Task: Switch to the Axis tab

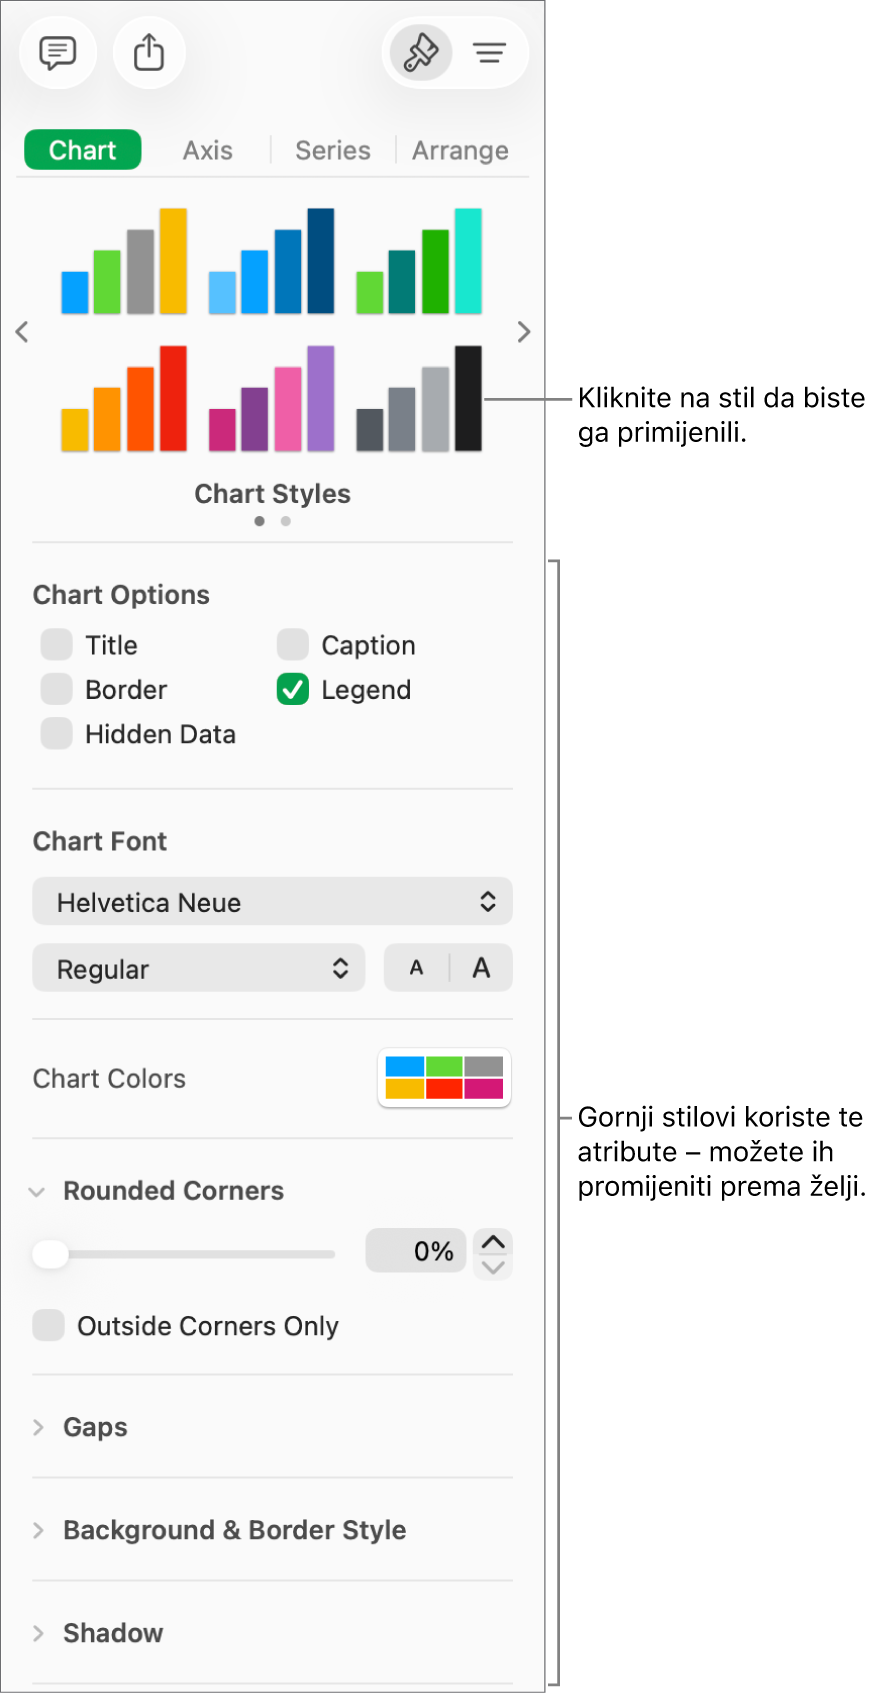Action: [x=207, y=150]
